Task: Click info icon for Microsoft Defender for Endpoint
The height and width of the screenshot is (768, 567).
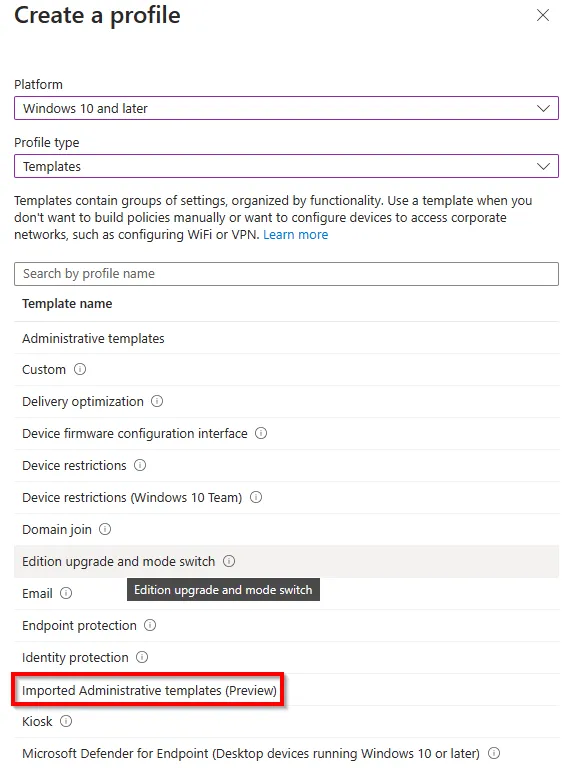Action: coord(494,753)
